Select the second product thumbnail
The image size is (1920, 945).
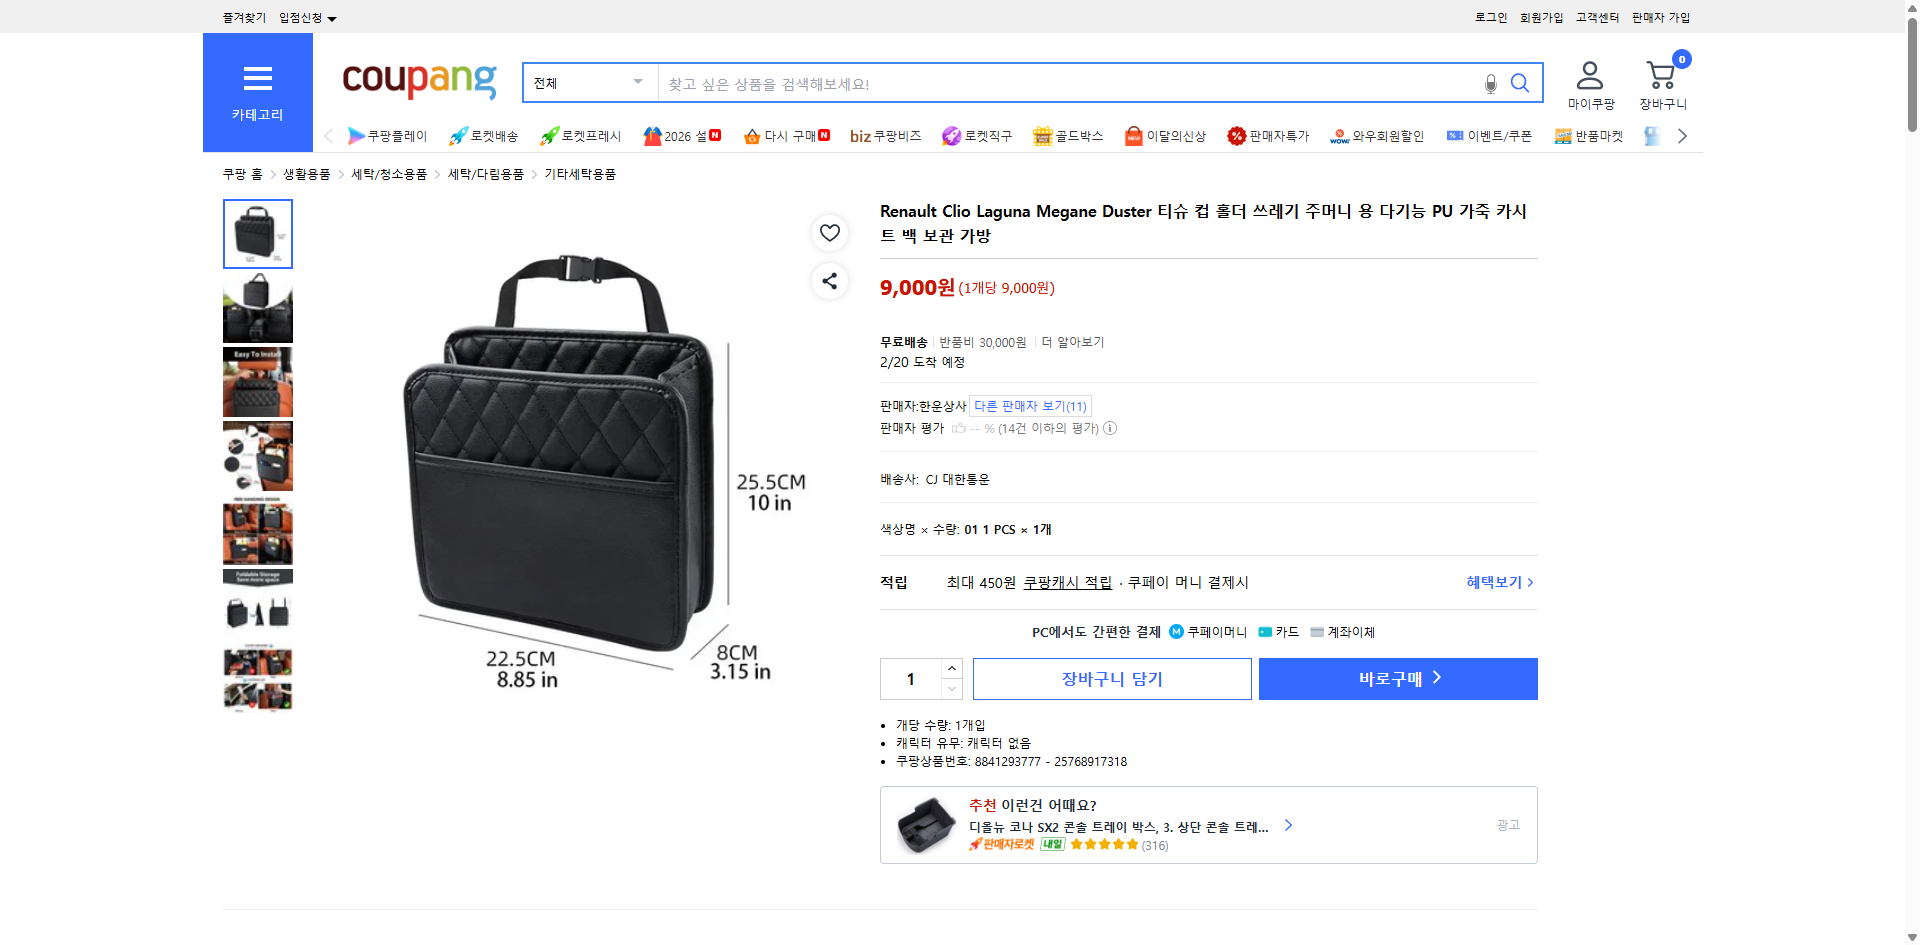(x=257, y=308)
